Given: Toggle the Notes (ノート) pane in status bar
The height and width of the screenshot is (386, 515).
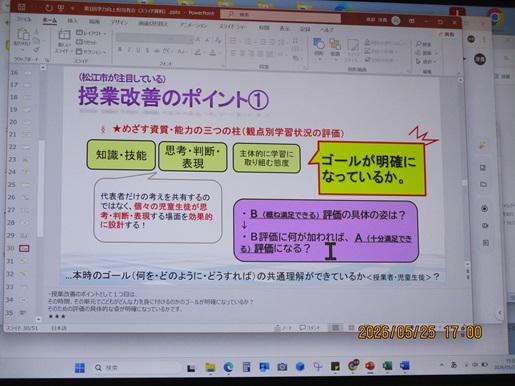Looking at the screenshot, I should 283,328.
